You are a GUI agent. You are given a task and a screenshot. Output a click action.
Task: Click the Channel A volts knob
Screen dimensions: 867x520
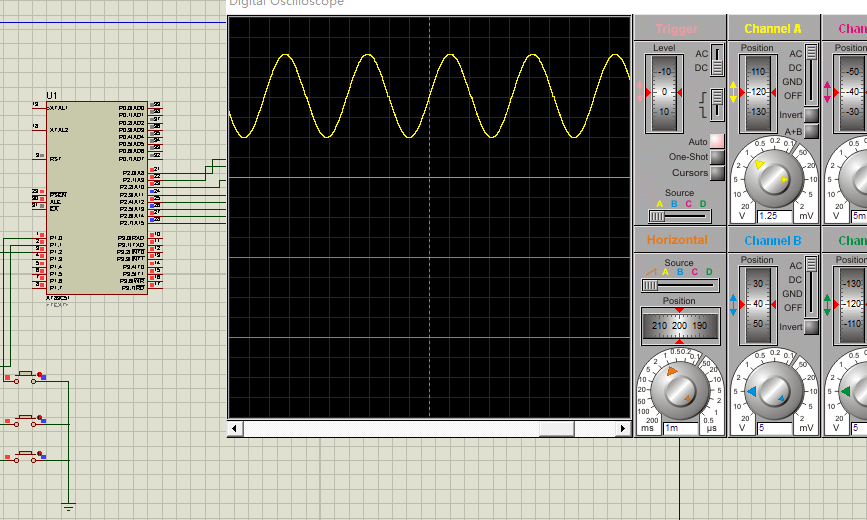(773, 178)
